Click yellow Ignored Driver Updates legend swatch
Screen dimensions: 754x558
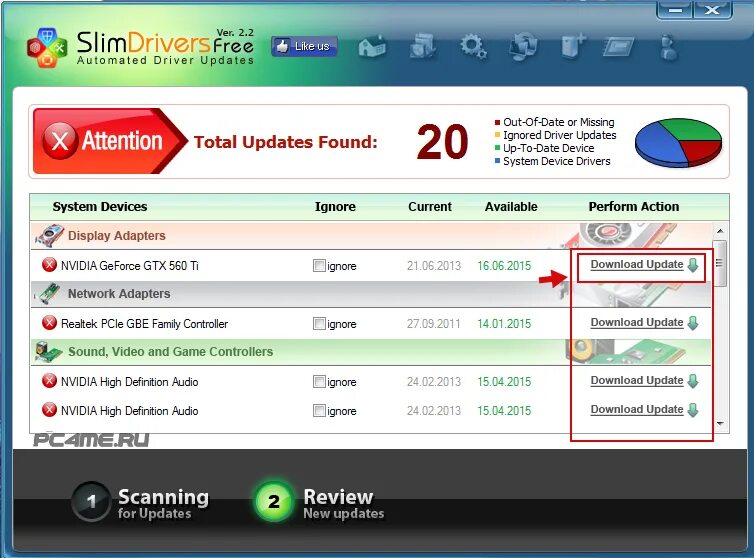click(498, 135)
